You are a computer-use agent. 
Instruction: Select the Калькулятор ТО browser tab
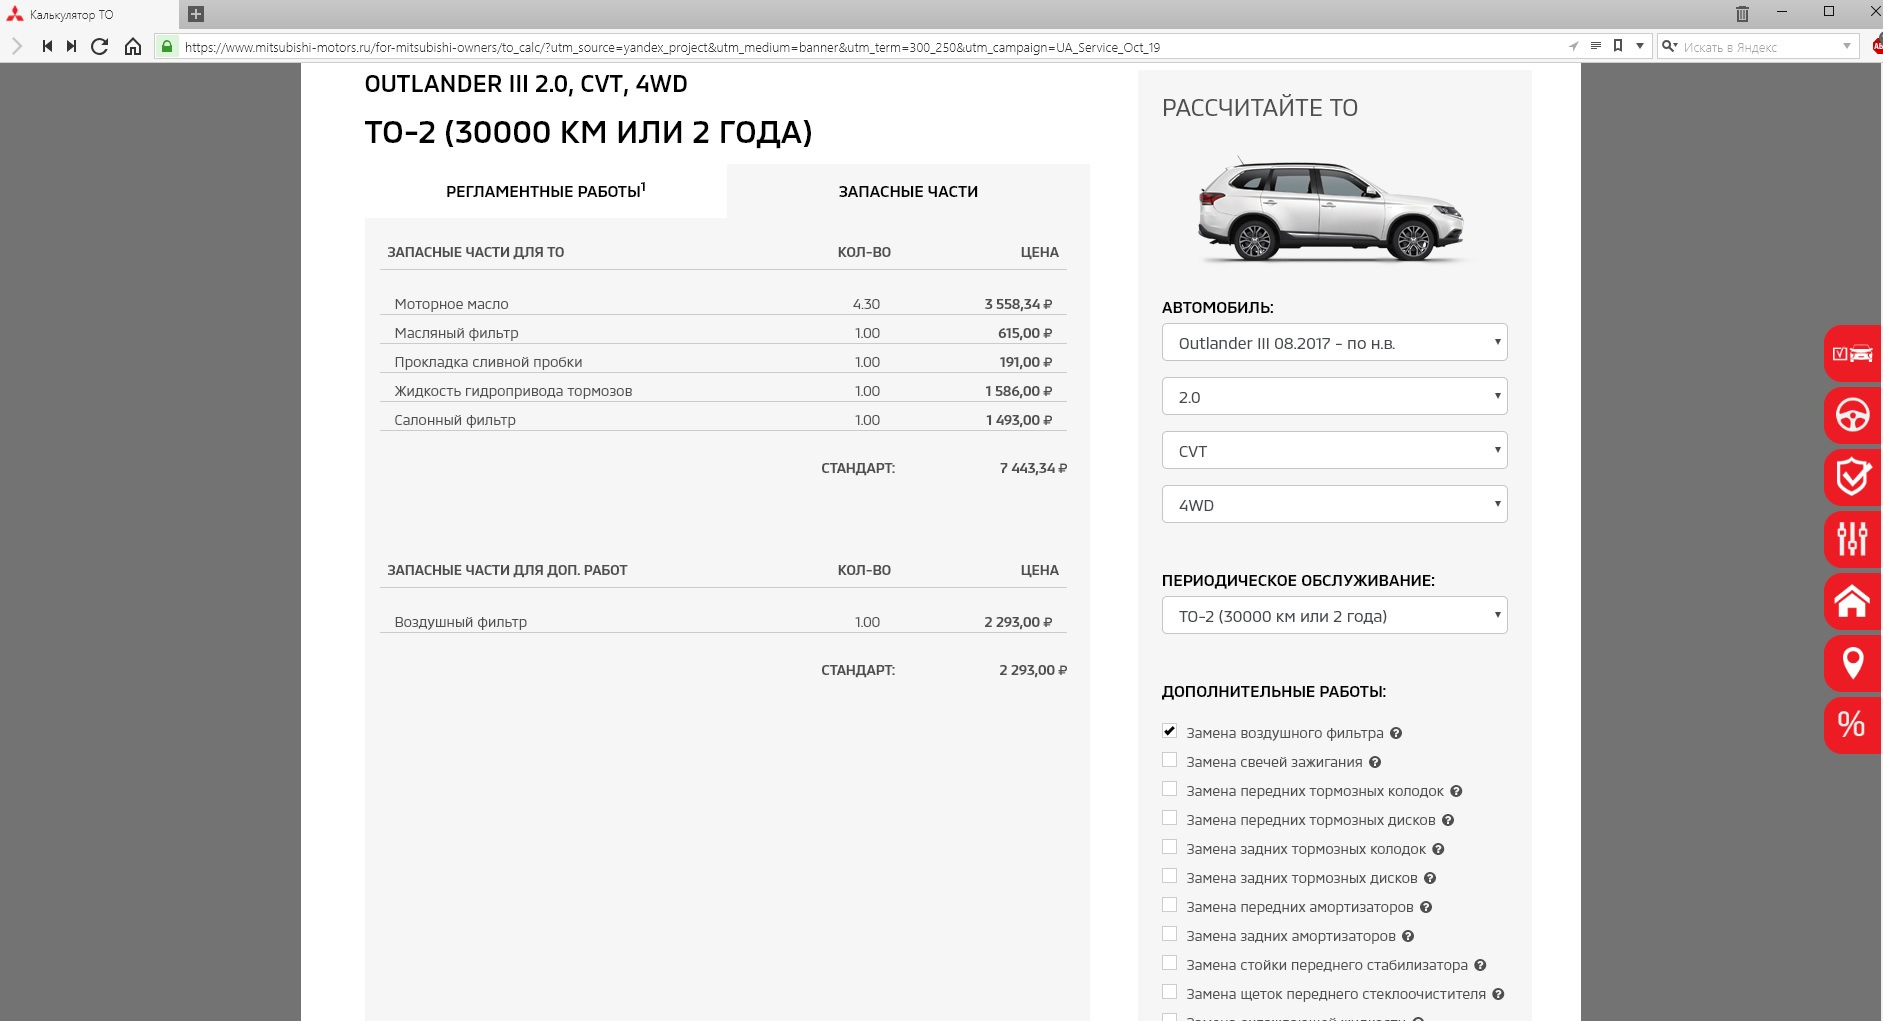(x=90, y=14)
